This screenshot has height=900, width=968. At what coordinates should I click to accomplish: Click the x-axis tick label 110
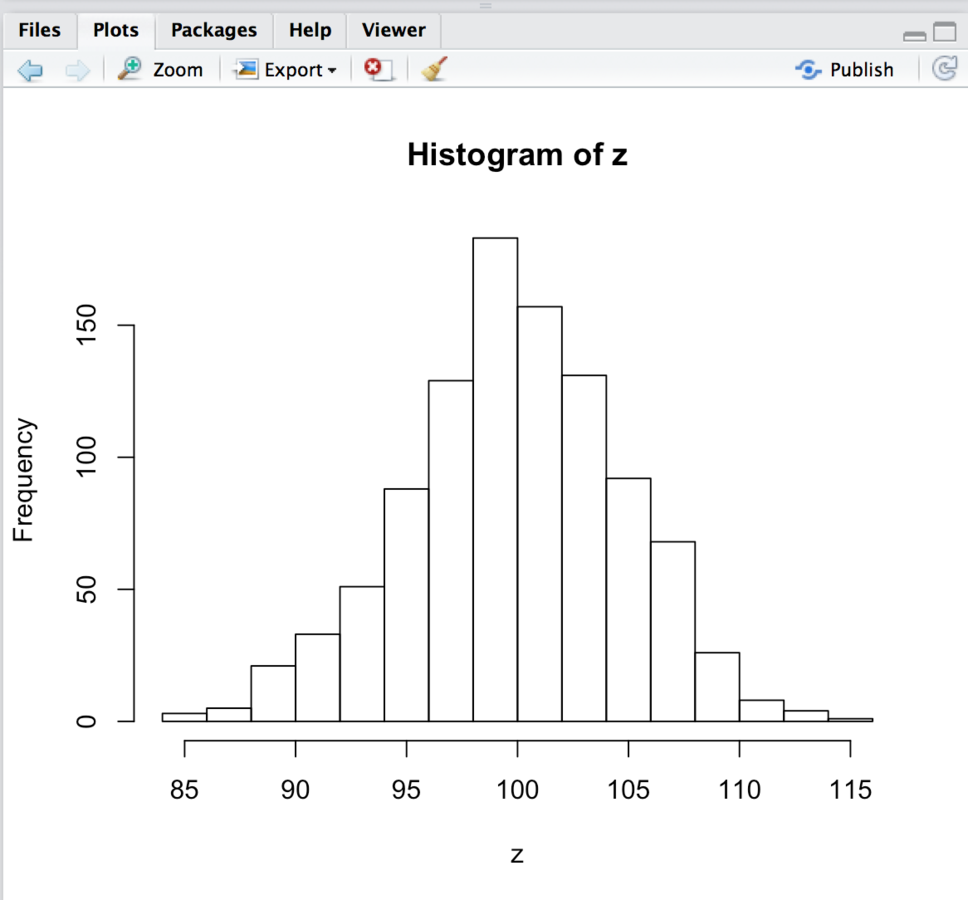click(740, 790)
